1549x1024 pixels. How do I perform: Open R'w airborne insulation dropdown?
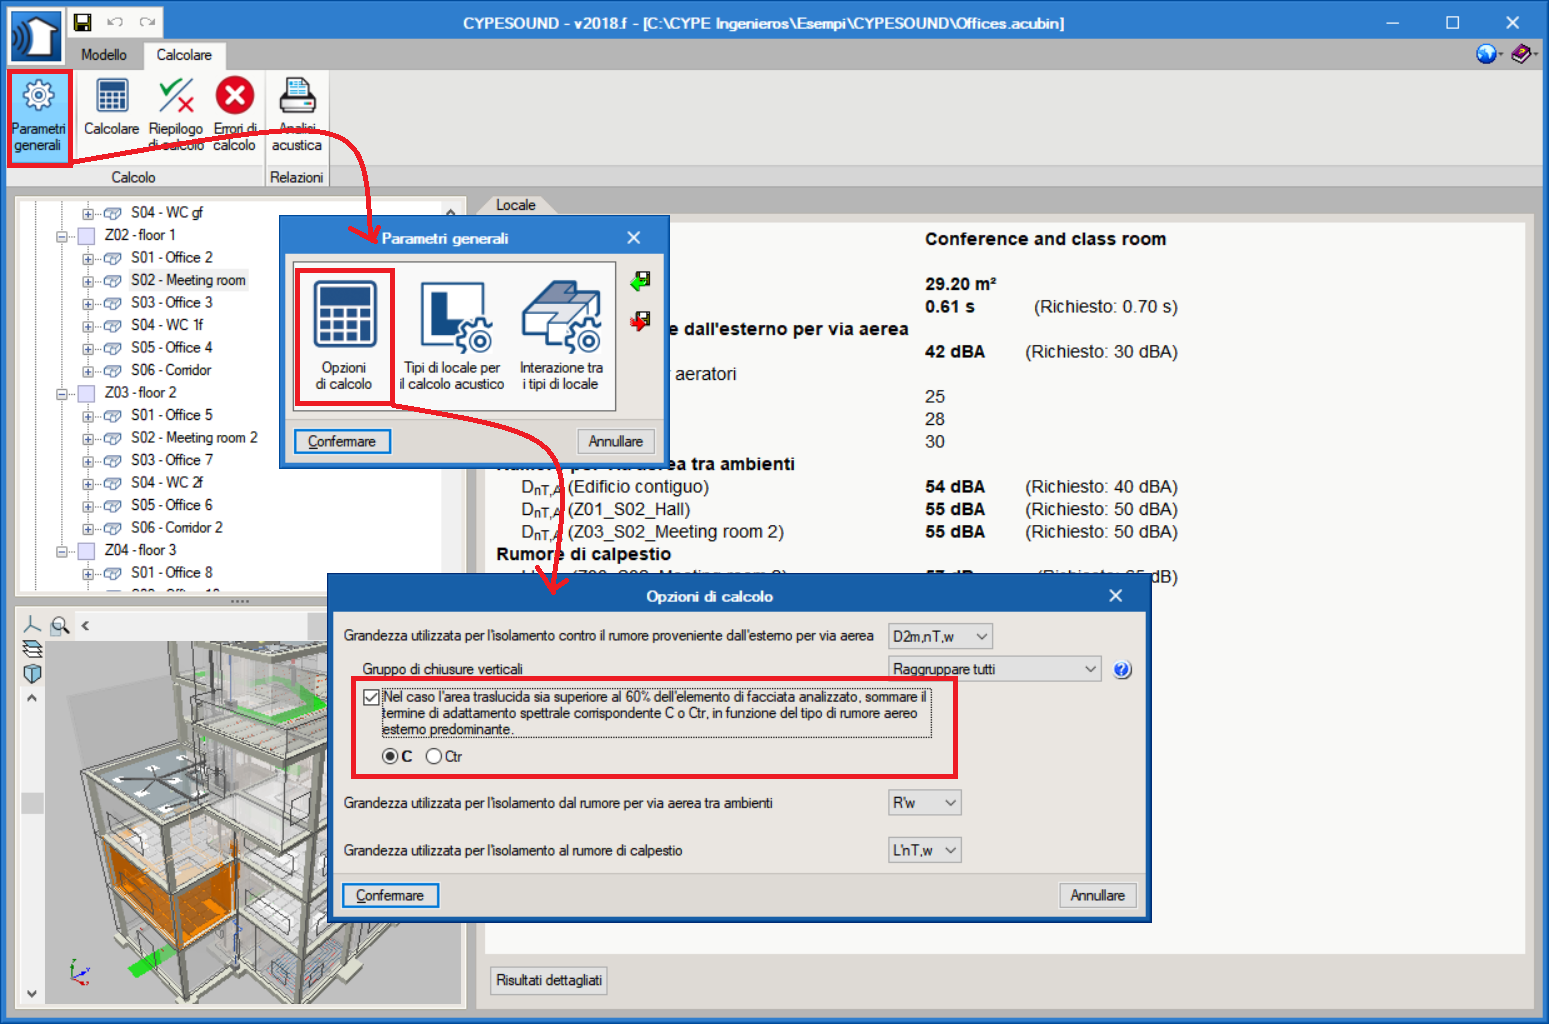click(x=925, y=803)
